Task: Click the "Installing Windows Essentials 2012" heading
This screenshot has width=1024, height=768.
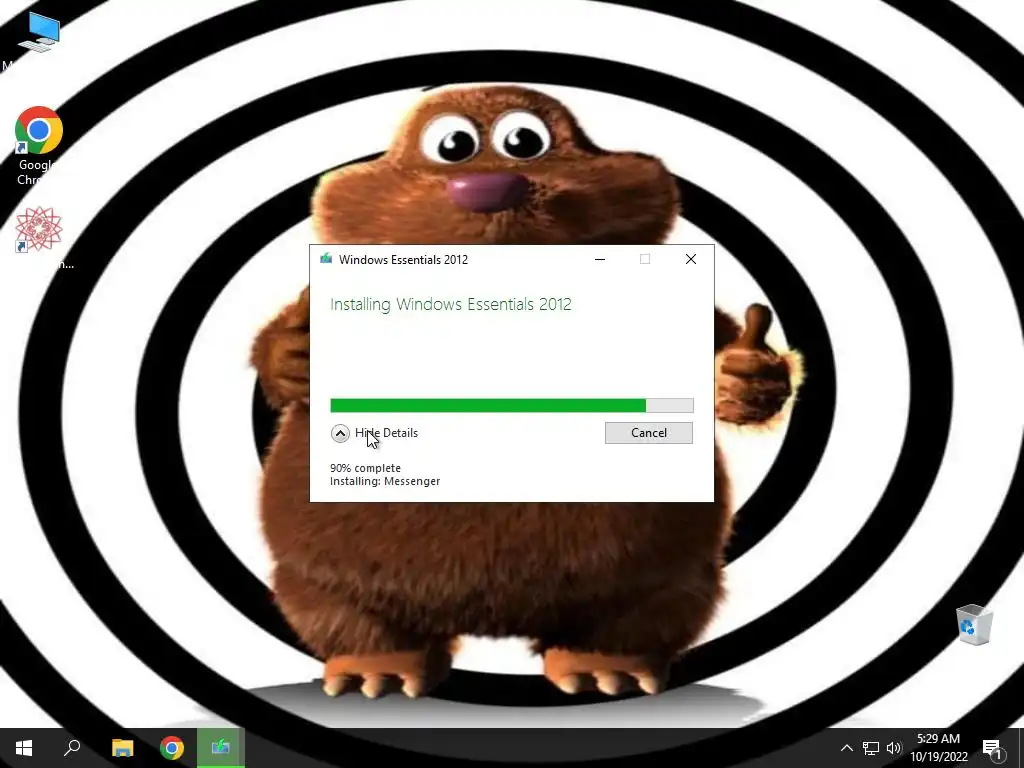Action: pyautogui.click(x=451, y=304)
